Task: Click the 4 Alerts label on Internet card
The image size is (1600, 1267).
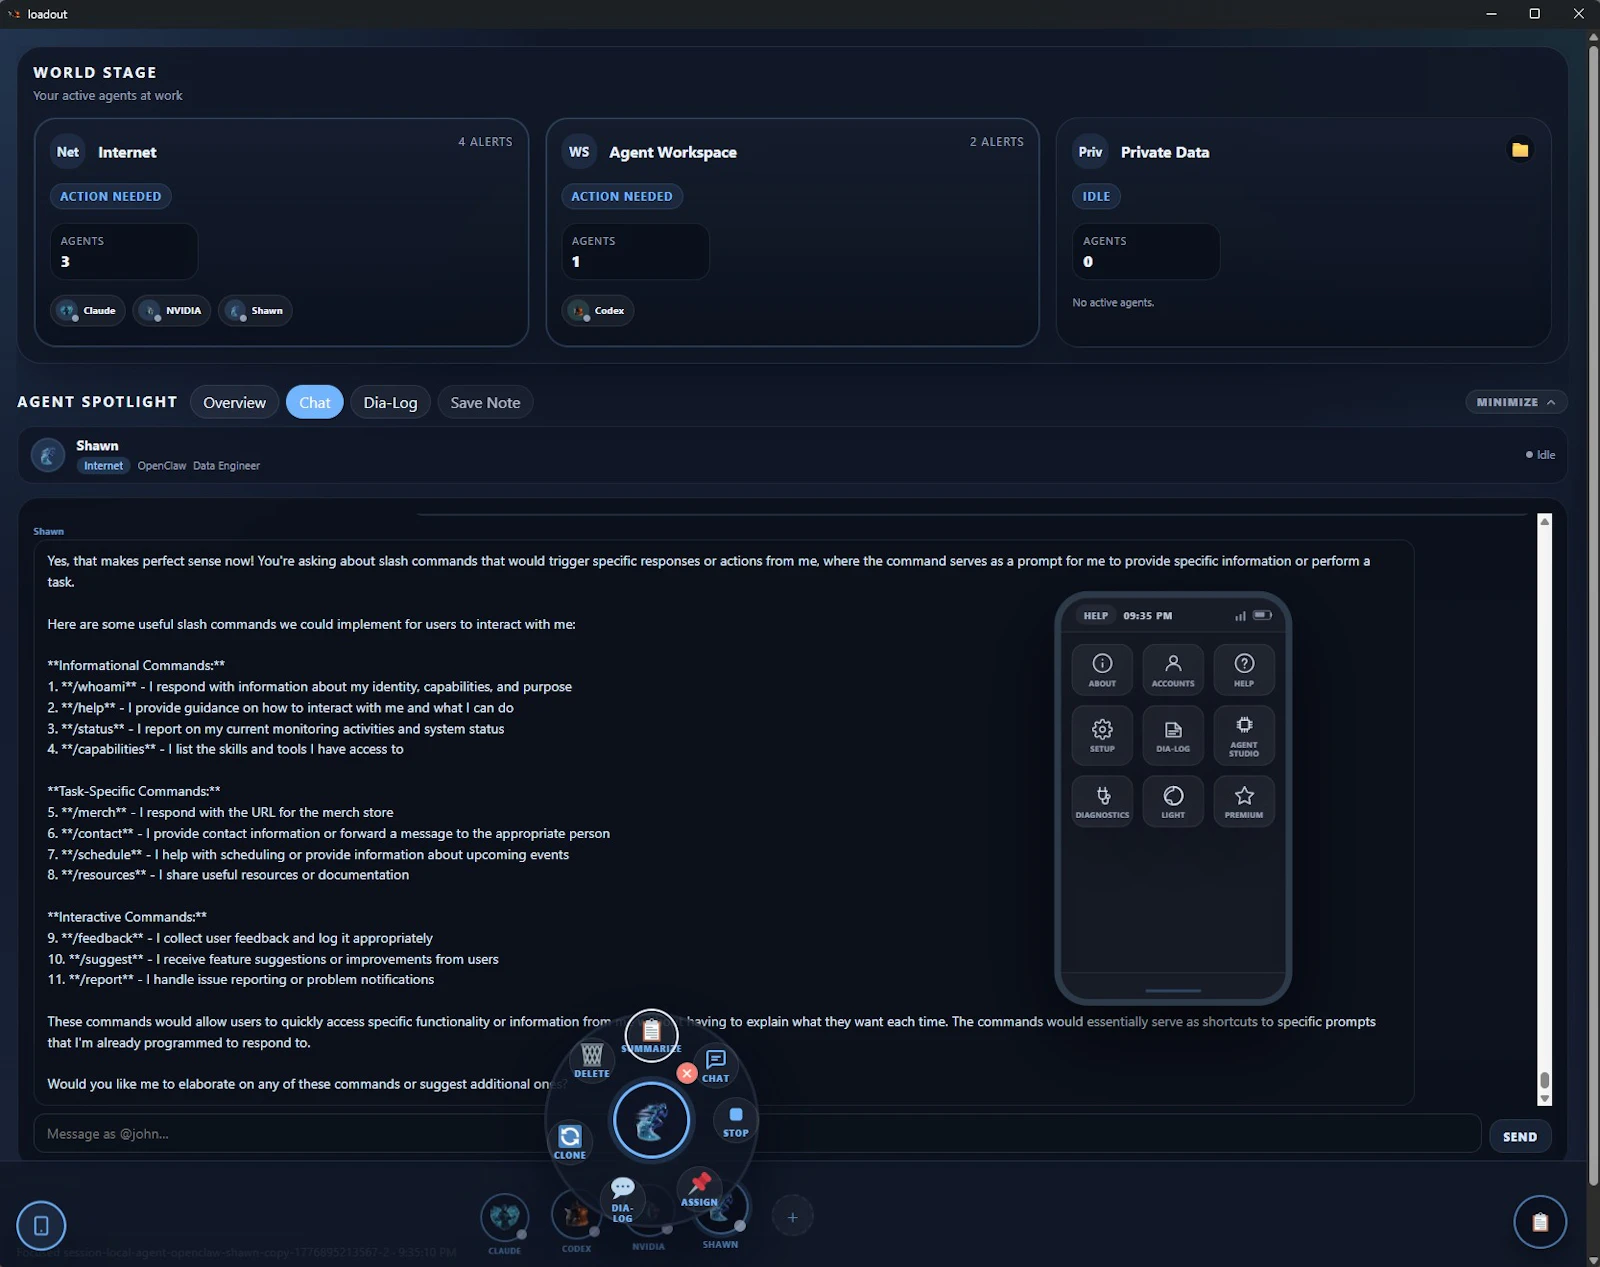Action: coord(485,142)
